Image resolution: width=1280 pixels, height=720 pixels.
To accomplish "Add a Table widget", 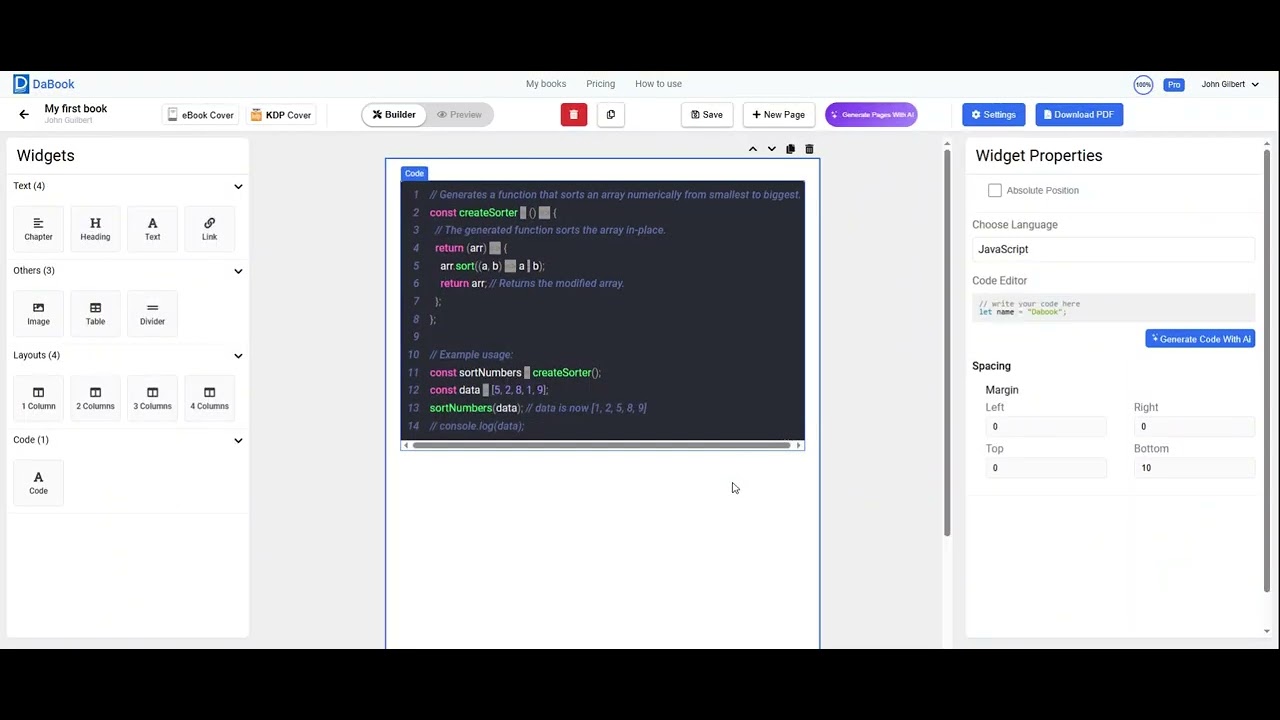I will pos(95,313).
